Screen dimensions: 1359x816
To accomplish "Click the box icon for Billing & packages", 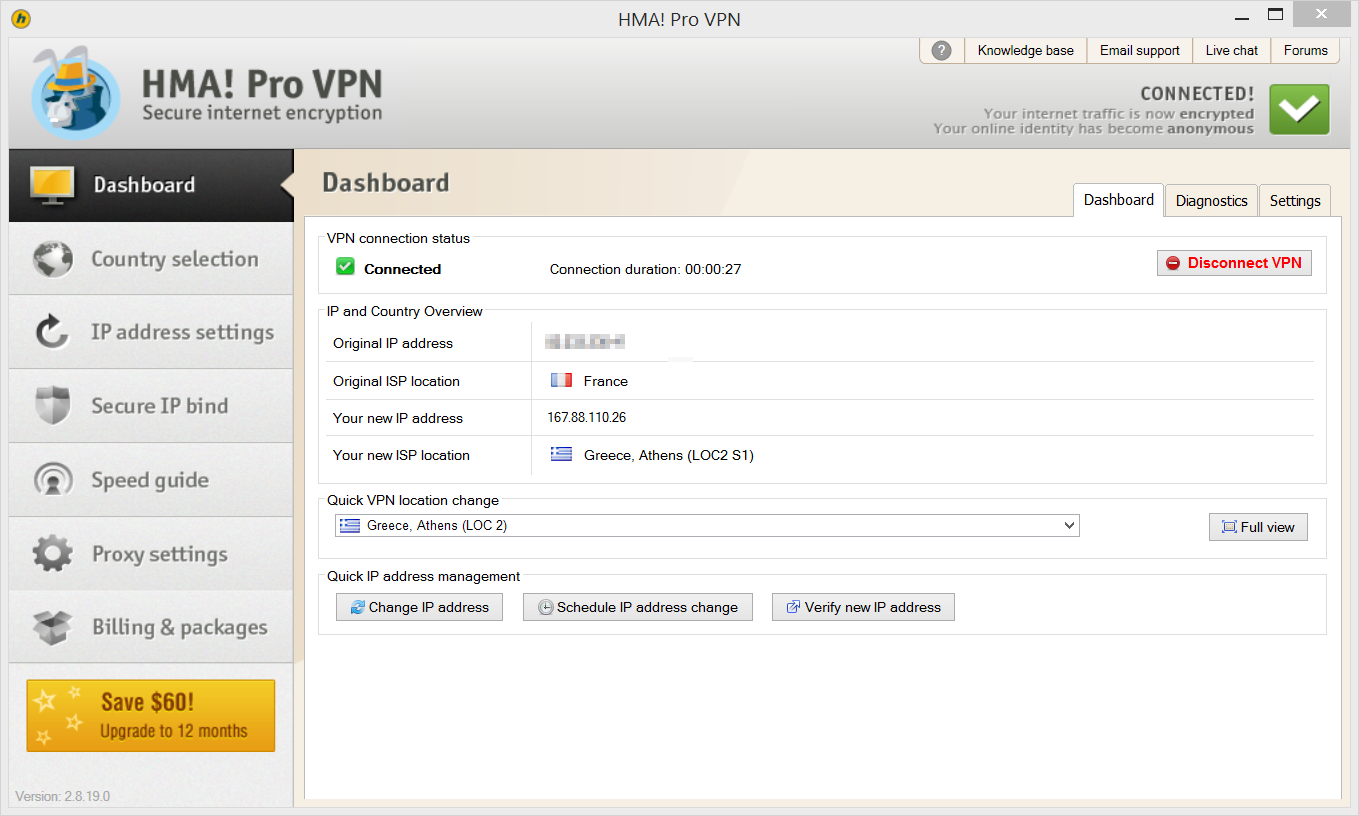I will 52,628.
